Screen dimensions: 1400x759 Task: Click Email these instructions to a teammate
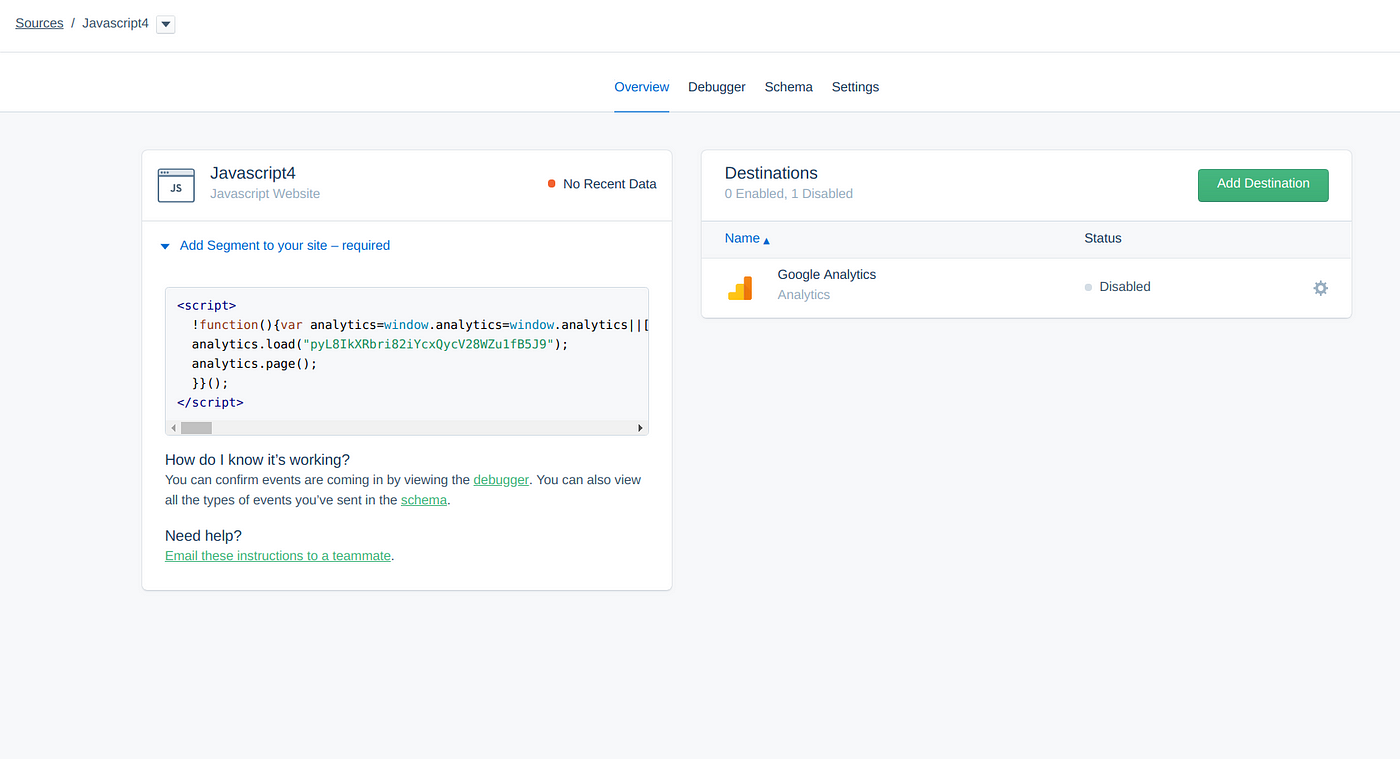click(278, 556)
